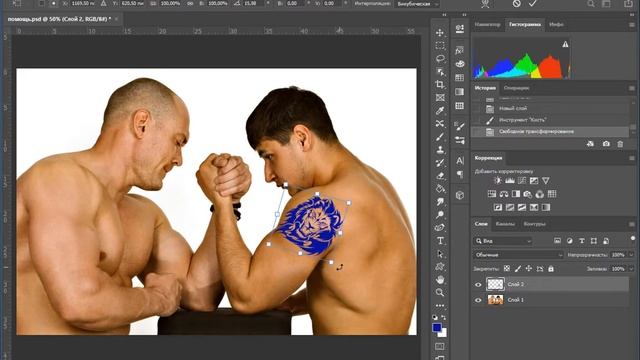
Task: Switch to the Операции tab
Action: 516,88
